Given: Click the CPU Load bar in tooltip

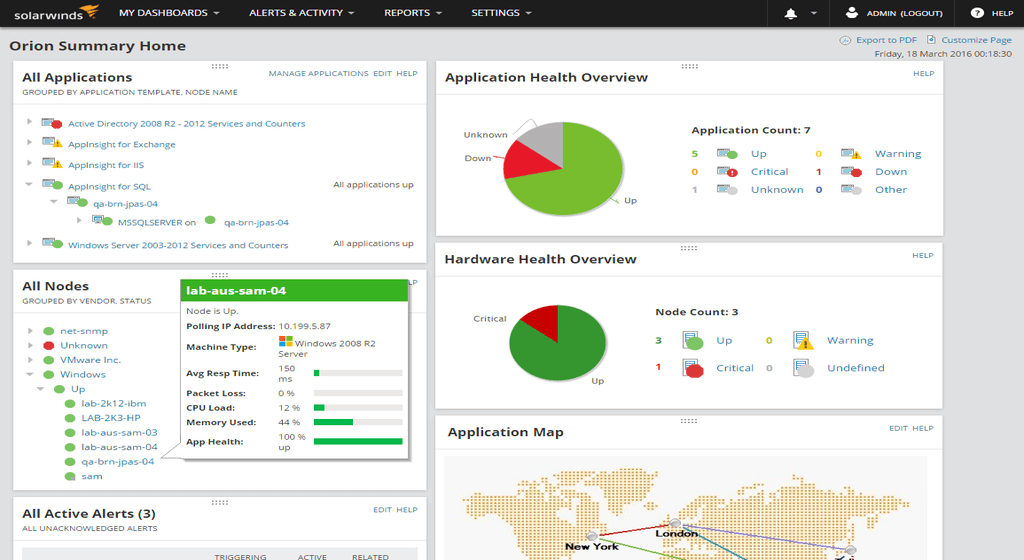Looking at the screenshot, I should [358, 407].
